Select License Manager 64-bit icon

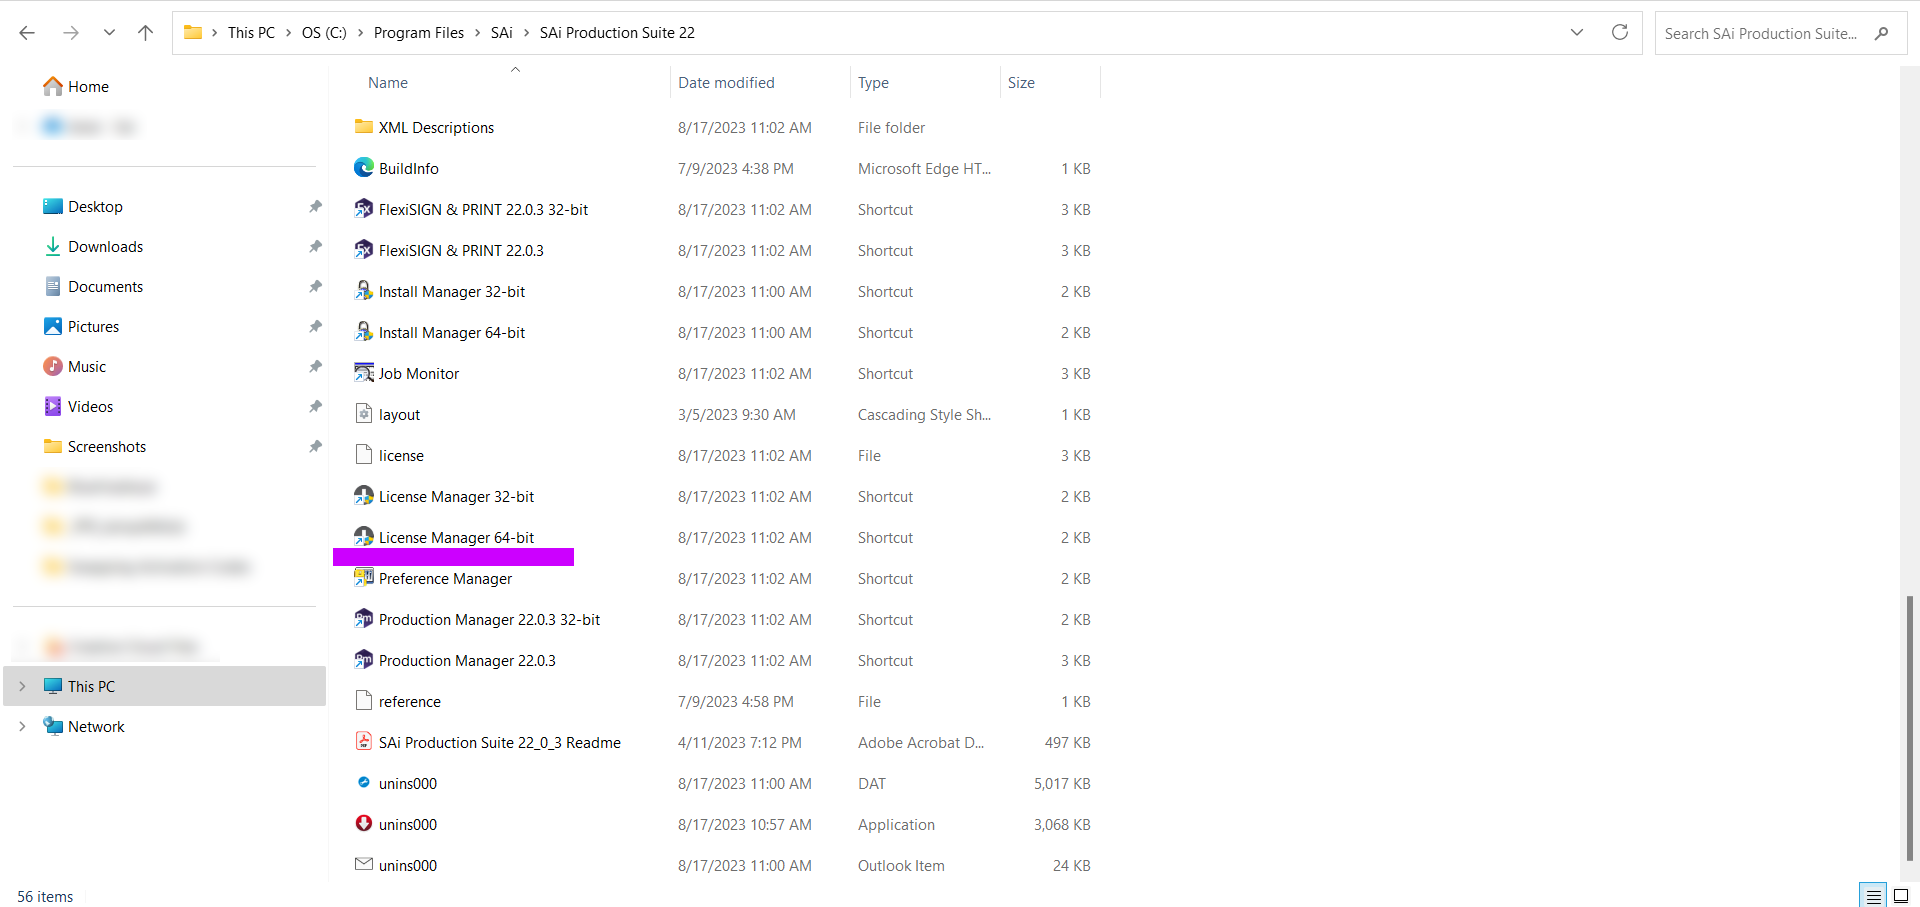pos(364,537)
